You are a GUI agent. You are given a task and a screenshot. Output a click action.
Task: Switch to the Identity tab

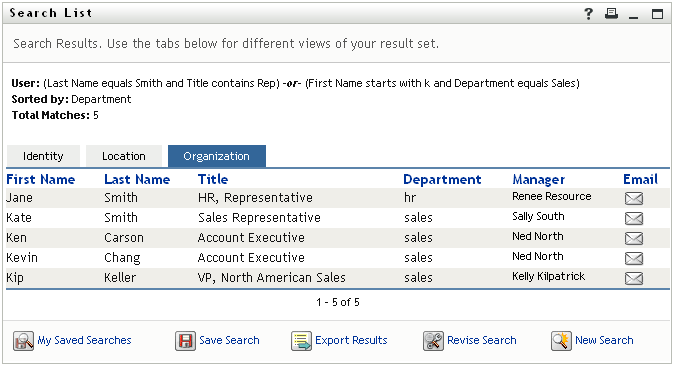[x=43, y=156]
